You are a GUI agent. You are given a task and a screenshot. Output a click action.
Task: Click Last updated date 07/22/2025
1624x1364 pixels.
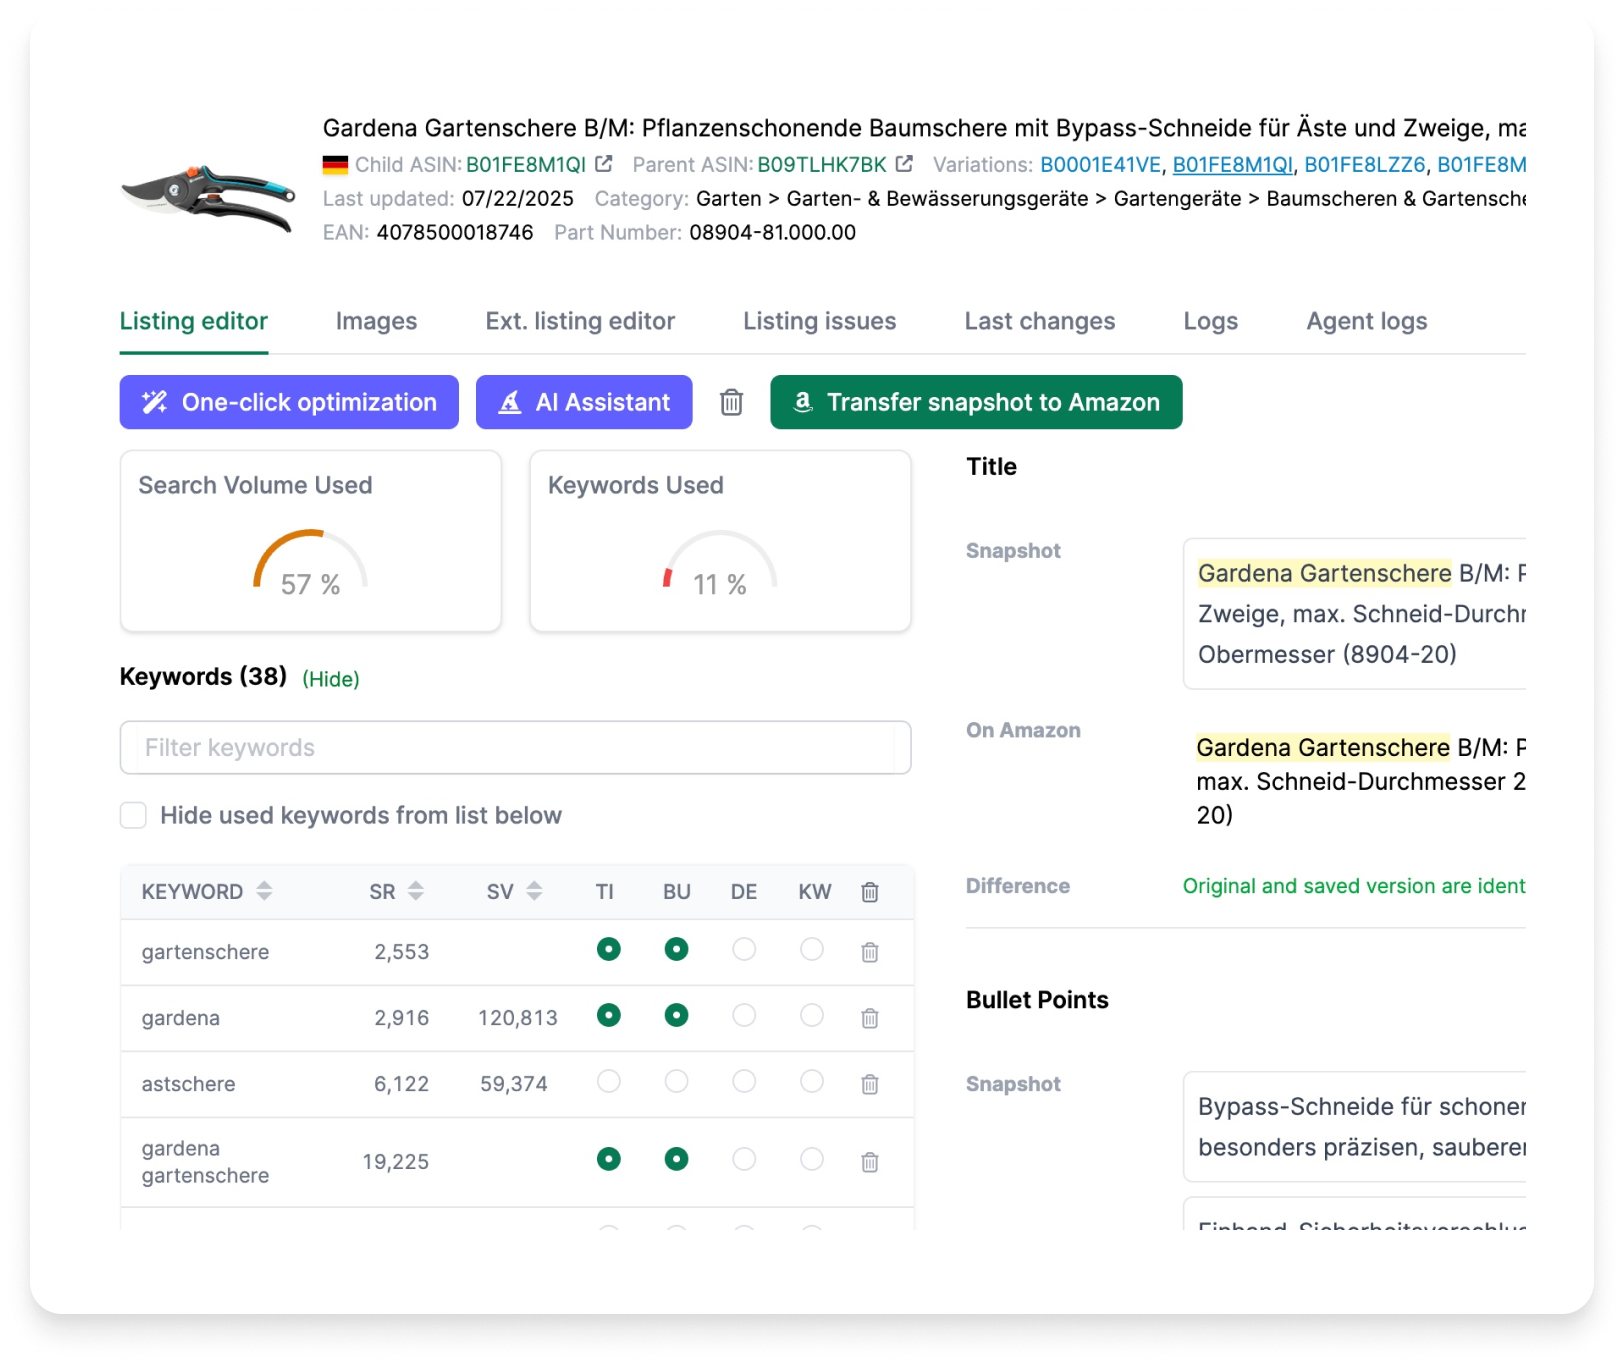tap(518, 198)
